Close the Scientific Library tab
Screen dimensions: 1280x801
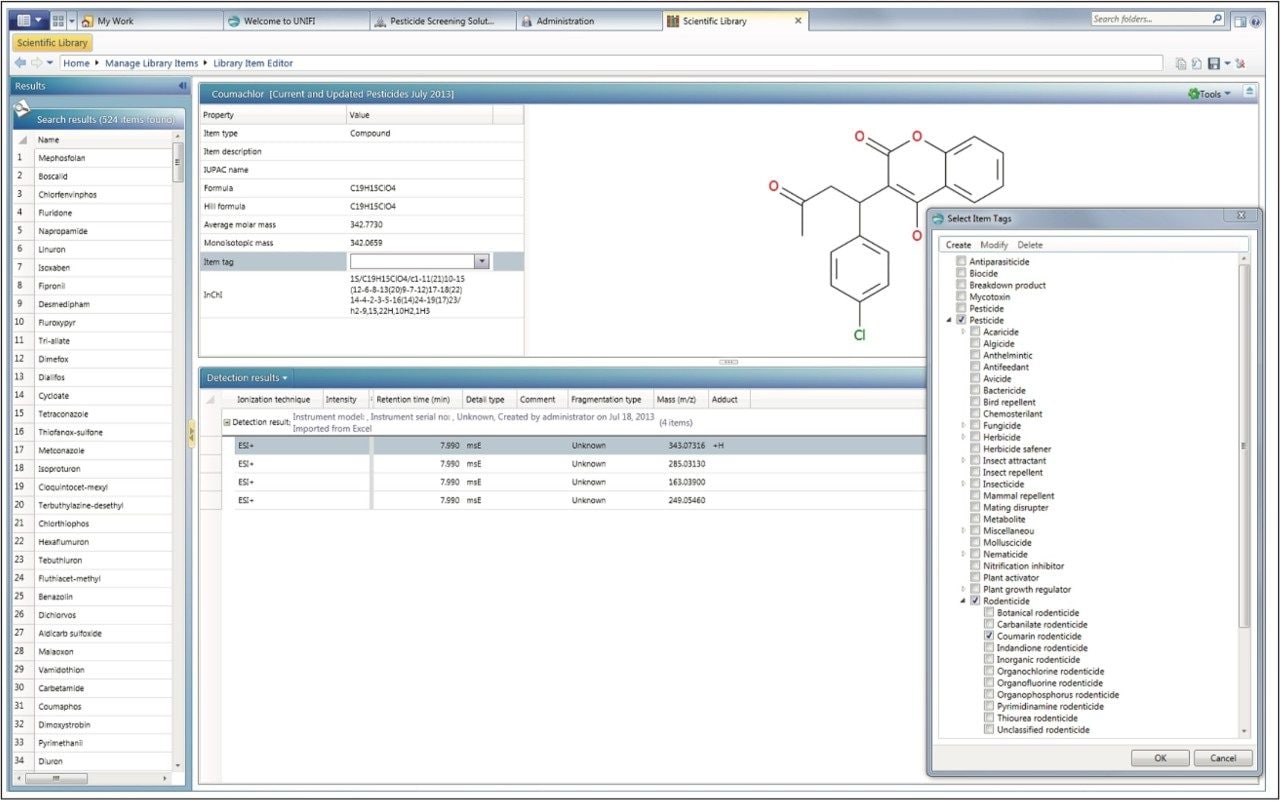point(797,21)
